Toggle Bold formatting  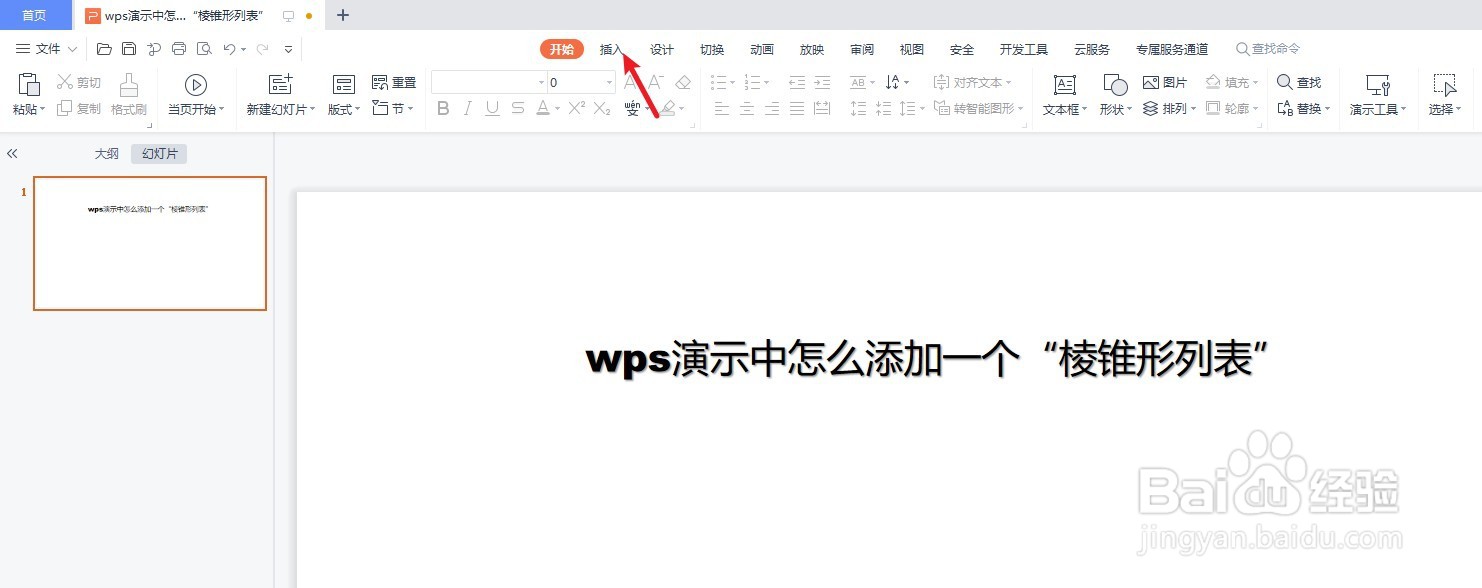click(444, 108)
